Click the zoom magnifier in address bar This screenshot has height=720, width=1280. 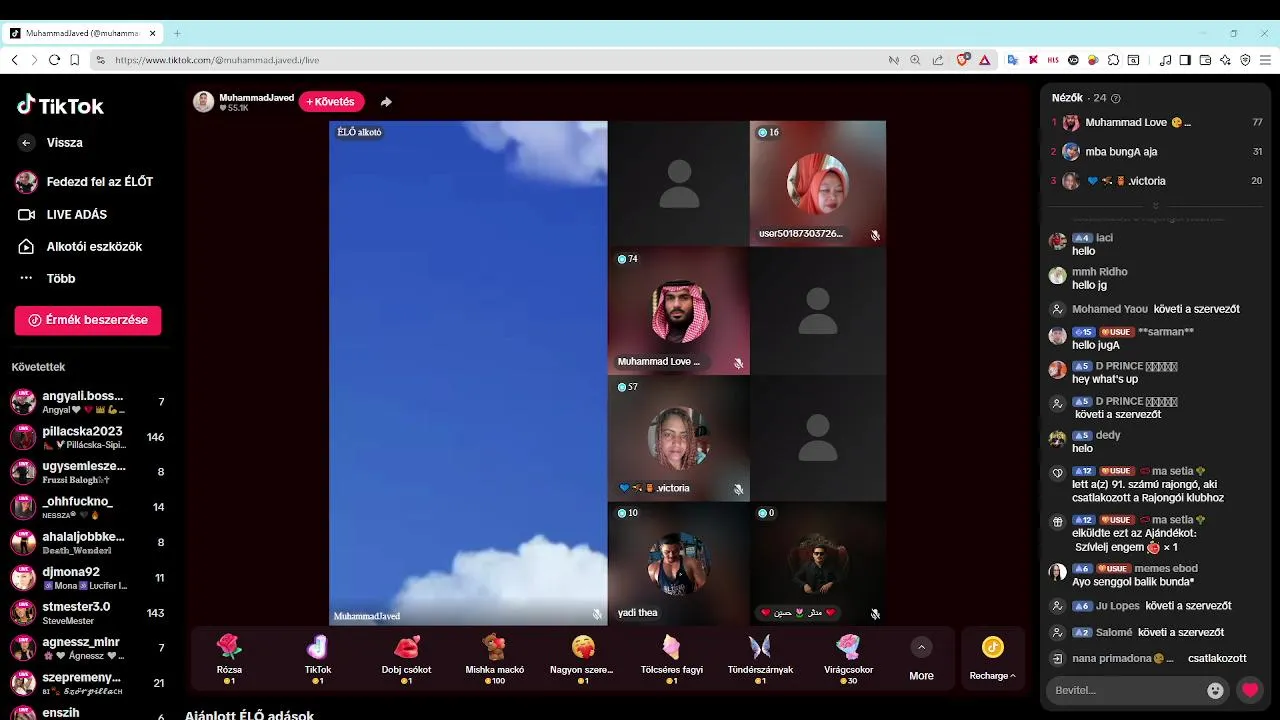click(915, 60)
